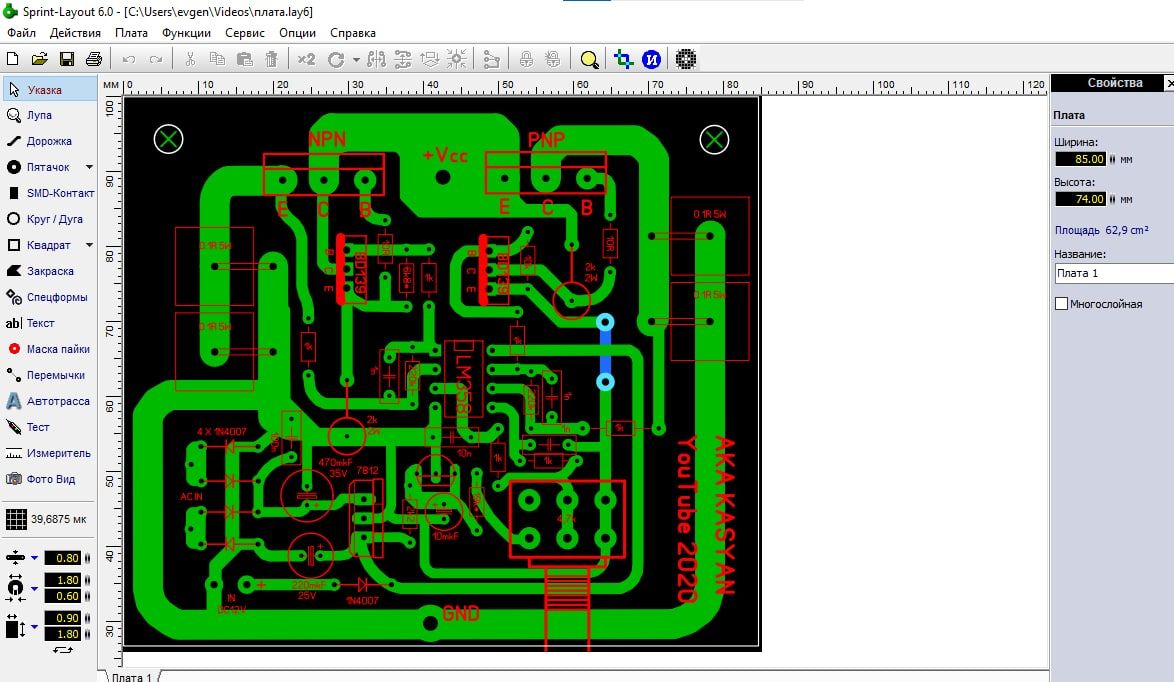Enable the Многослойная checkbox
The height and width of the screenshot is (682, 1174).
tap(1062, 303)
